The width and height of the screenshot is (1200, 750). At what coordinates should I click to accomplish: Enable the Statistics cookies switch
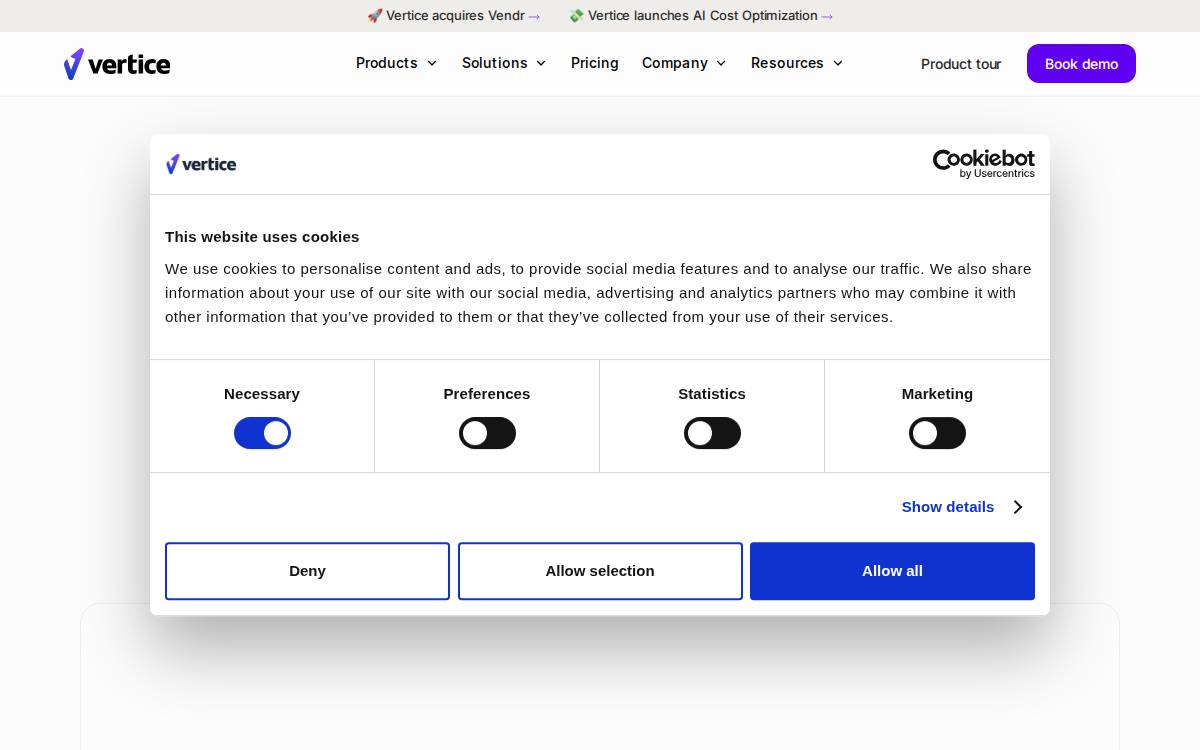click(712, 433)
